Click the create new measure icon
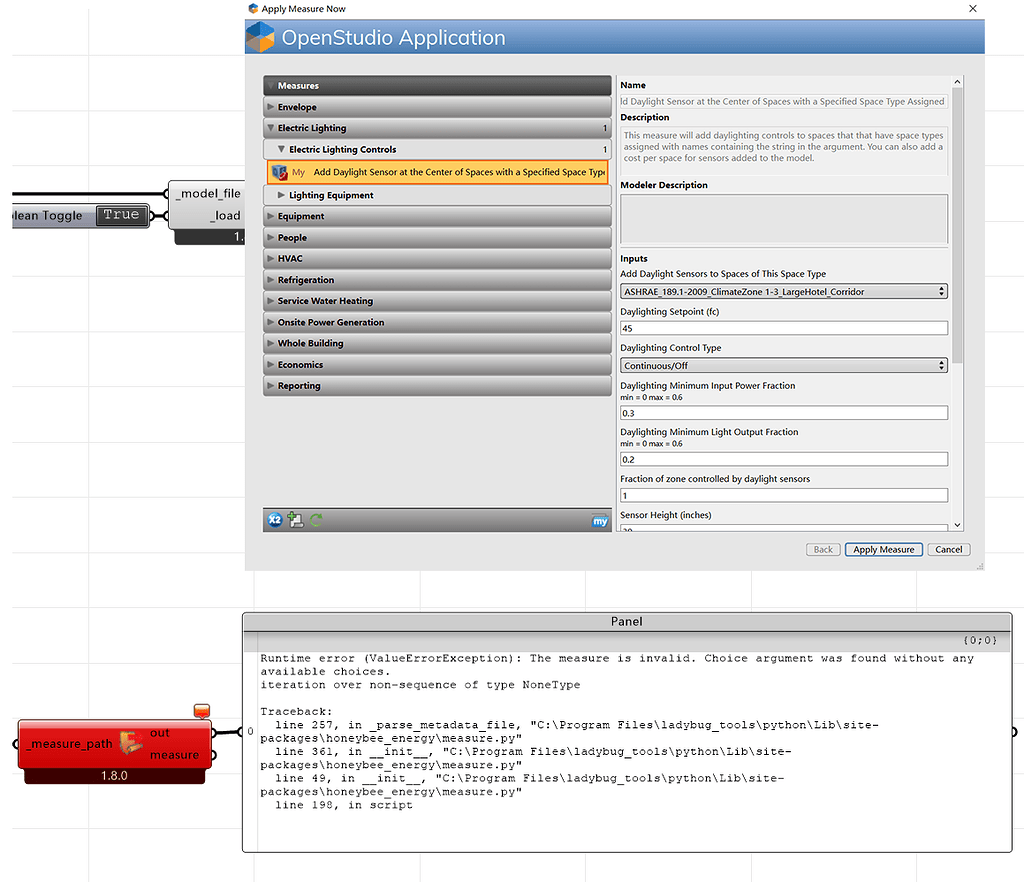Image resolution: width=1024 pixels, height=882 pixels. point(296,520)
